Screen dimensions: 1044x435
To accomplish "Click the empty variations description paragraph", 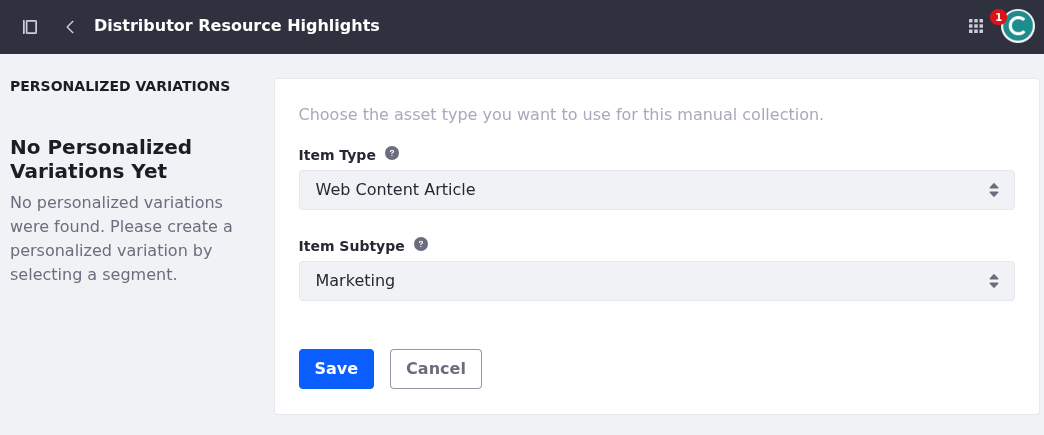I will (x=121, y=238).
